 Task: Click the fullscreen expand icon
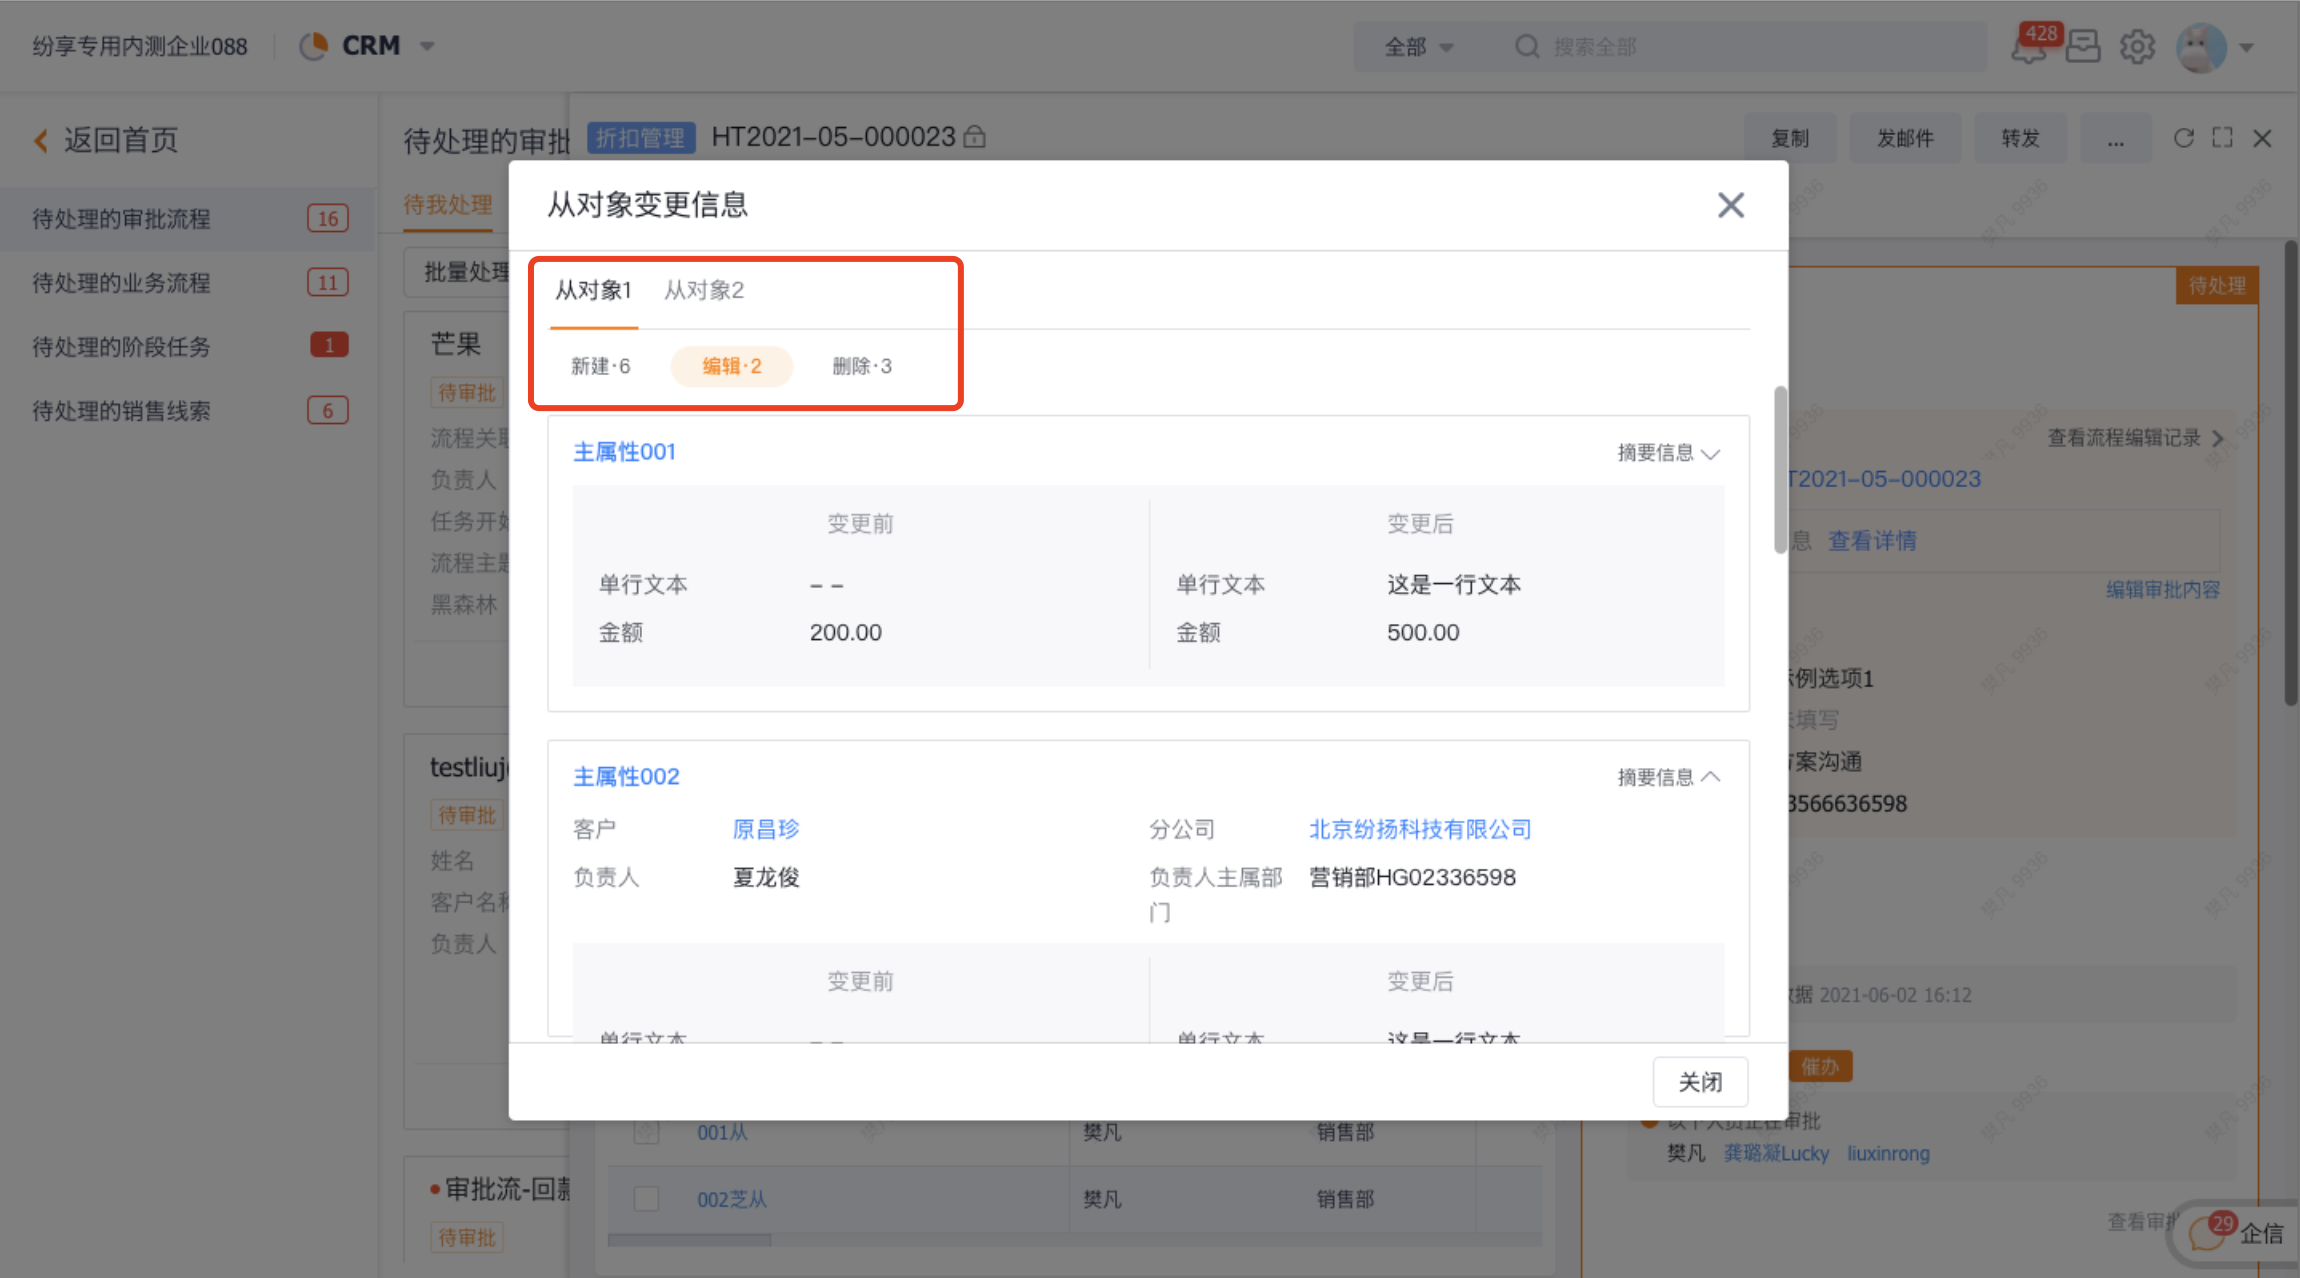pyautogui.click(x=2222, y=138)
